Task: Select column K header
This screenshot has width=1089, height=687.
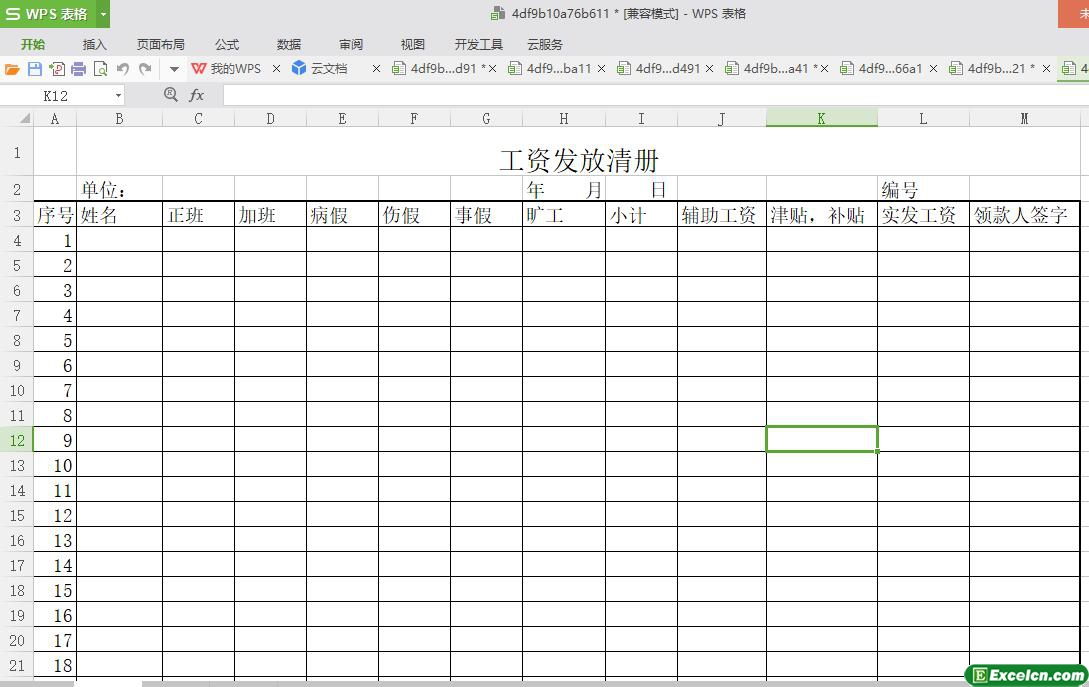Action: pos(822,118)
